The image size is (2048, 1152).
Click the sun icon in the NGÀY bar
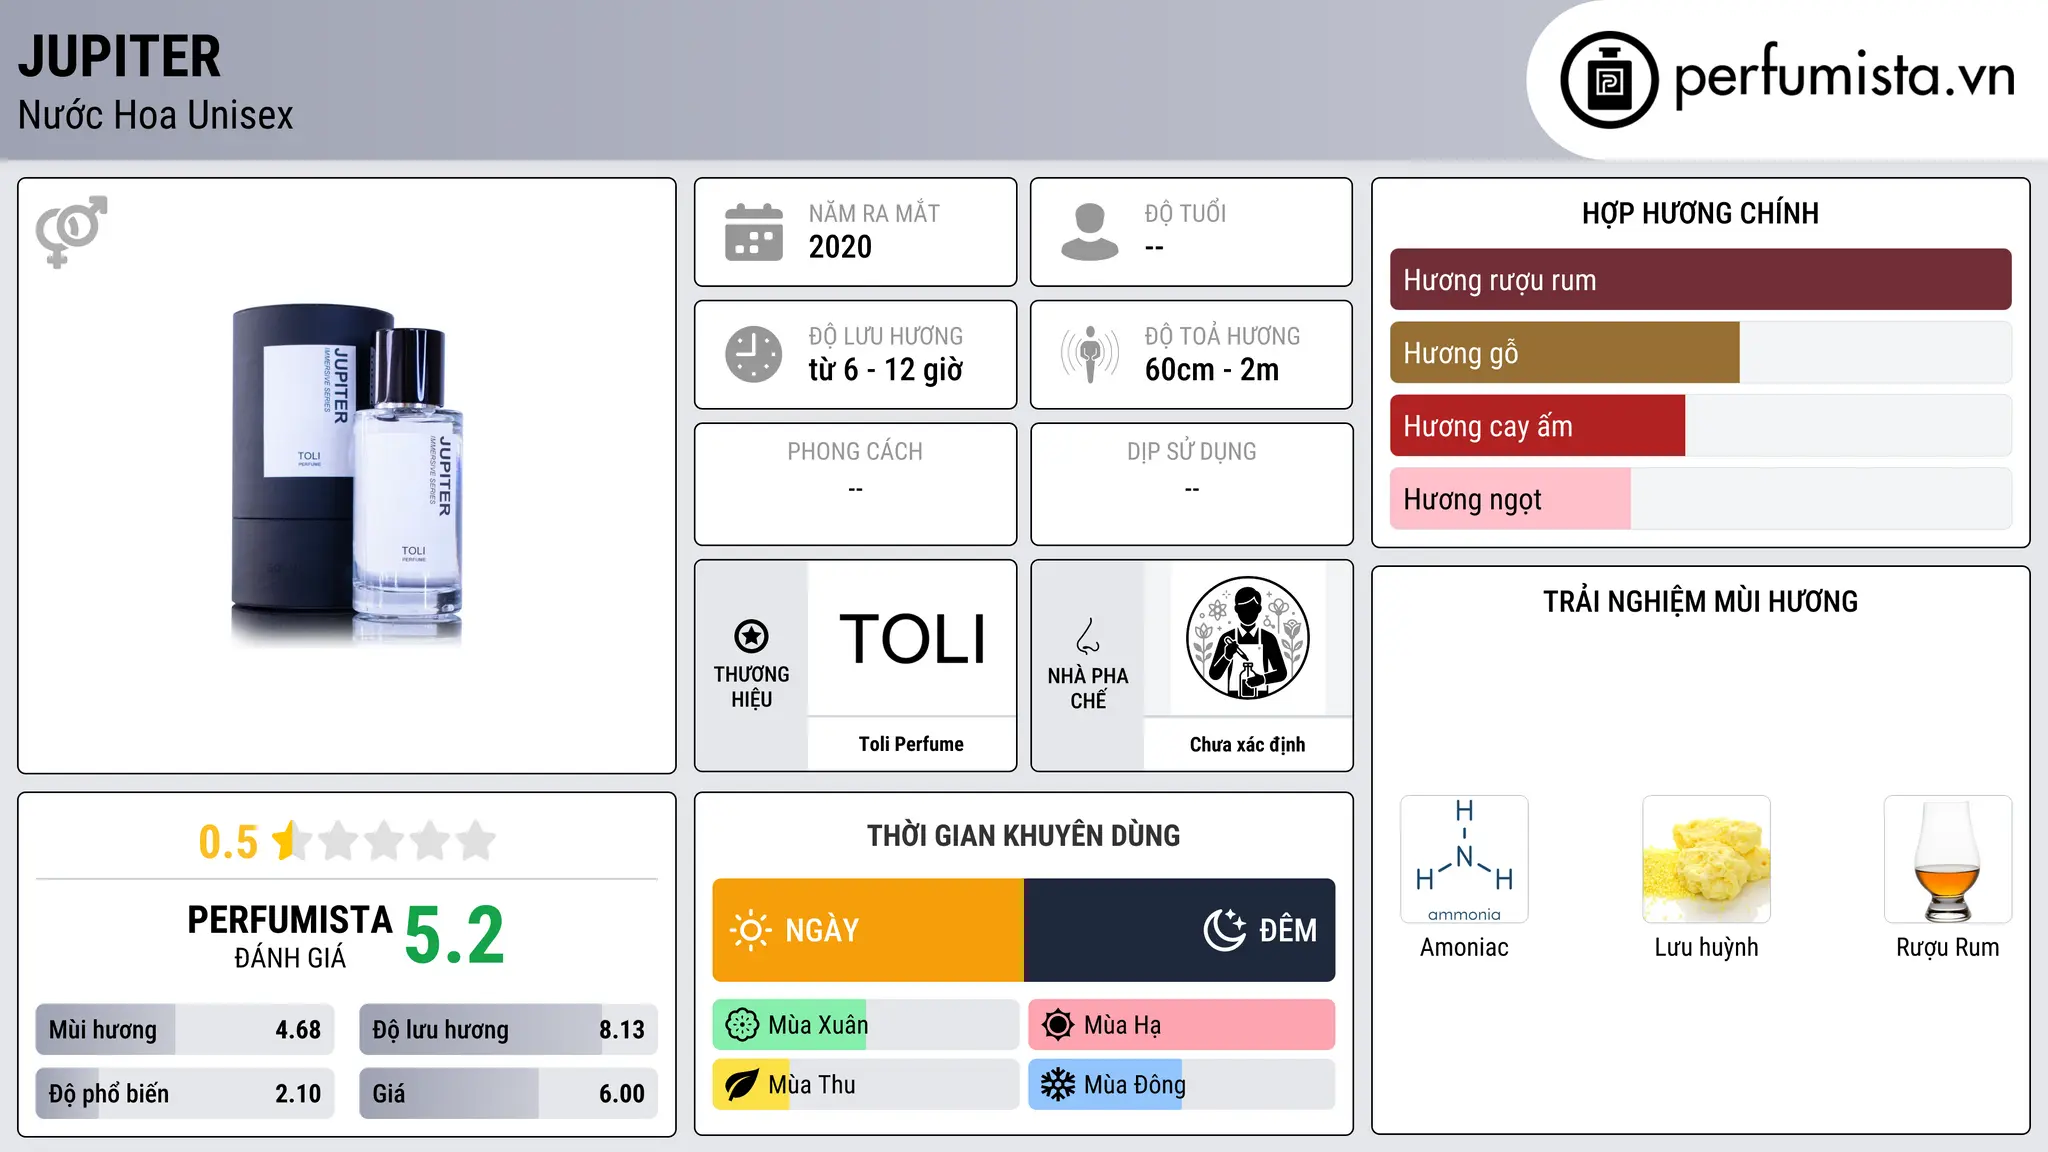[x=750, y=930]
